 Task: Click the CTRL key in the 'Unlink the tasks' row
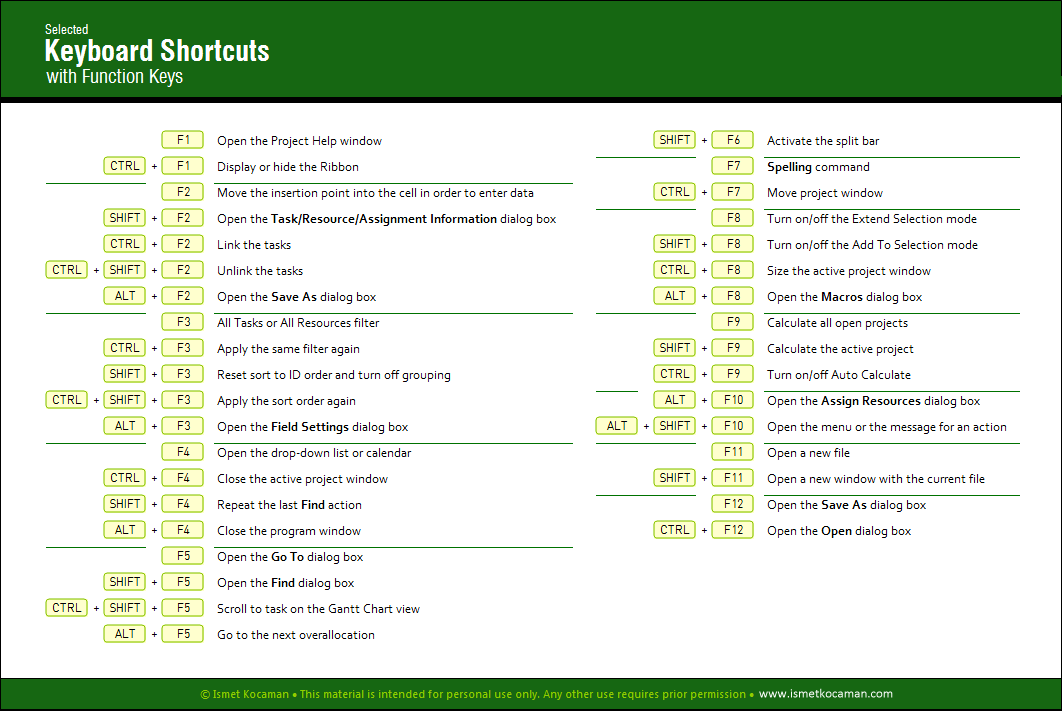[x=67, y=270]
